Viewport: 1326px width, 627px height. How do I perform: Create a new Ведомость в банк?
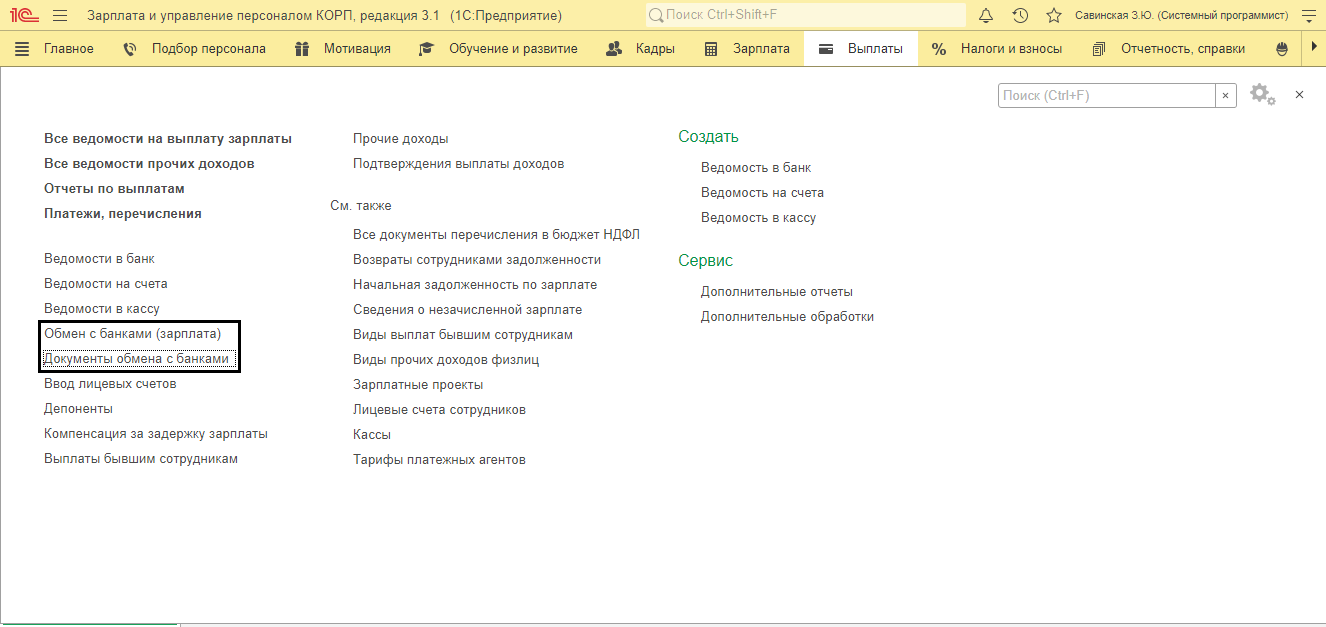[x=756, y=168]
